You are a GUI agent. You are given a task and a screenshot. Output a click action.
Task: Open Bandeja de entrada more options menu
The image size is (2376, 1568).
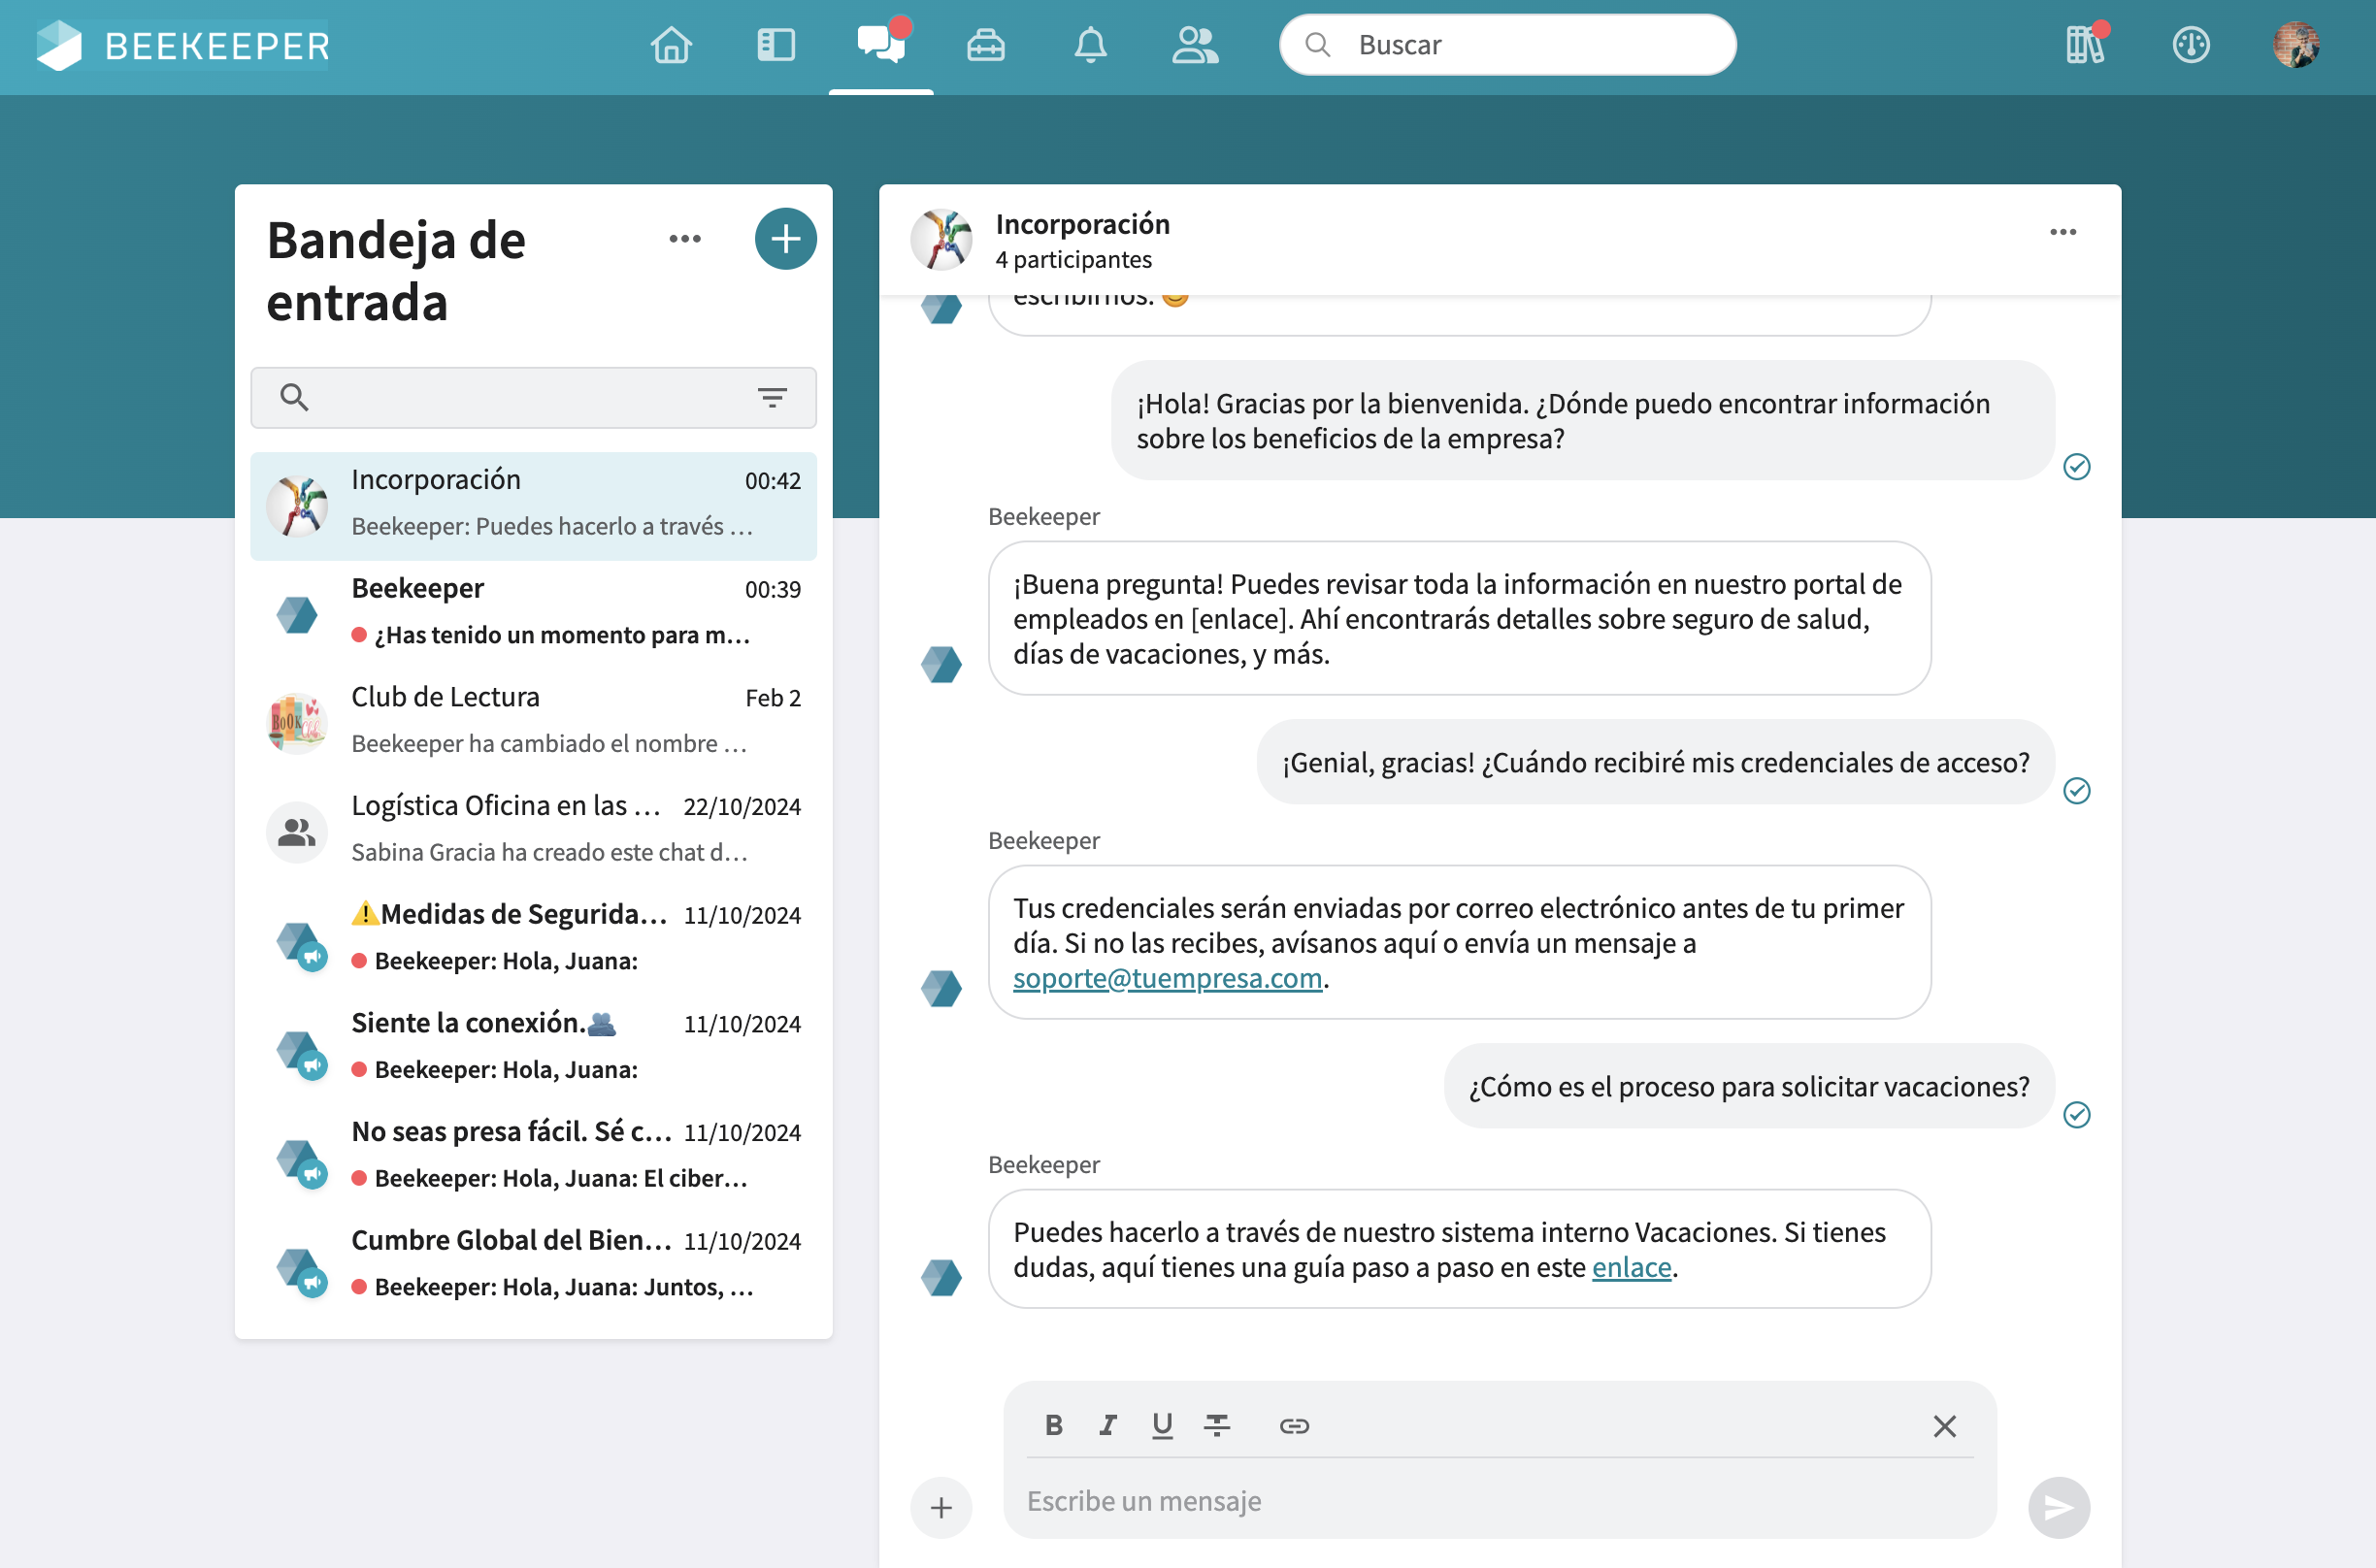(x=685, y=239)
